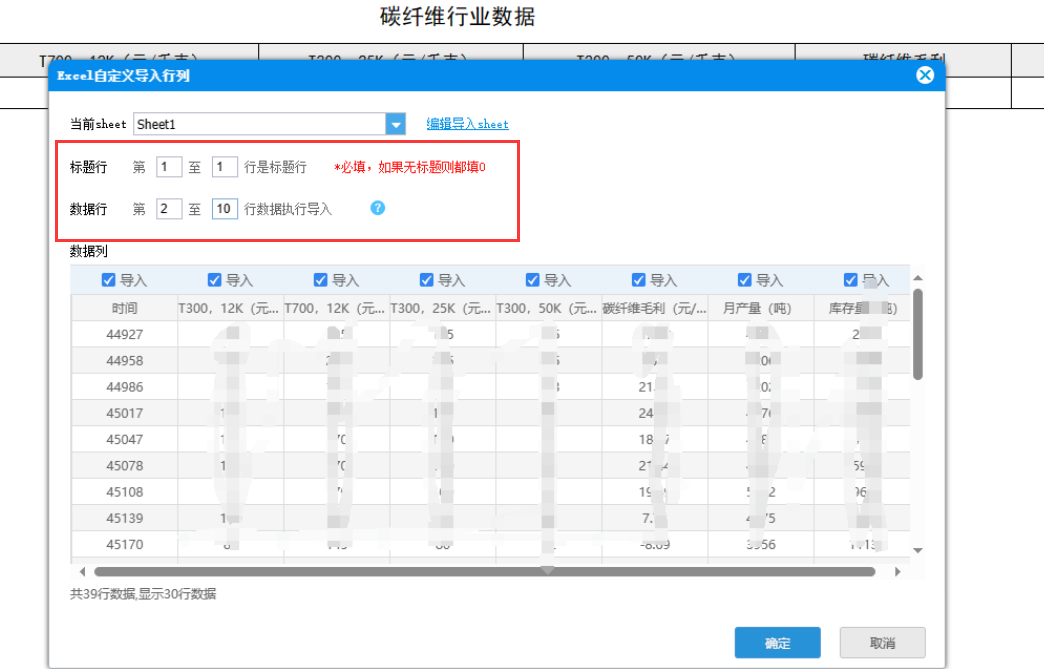Click the data row end input showing 10
Screen dimensions: 1044x669
tap(224, 209)
